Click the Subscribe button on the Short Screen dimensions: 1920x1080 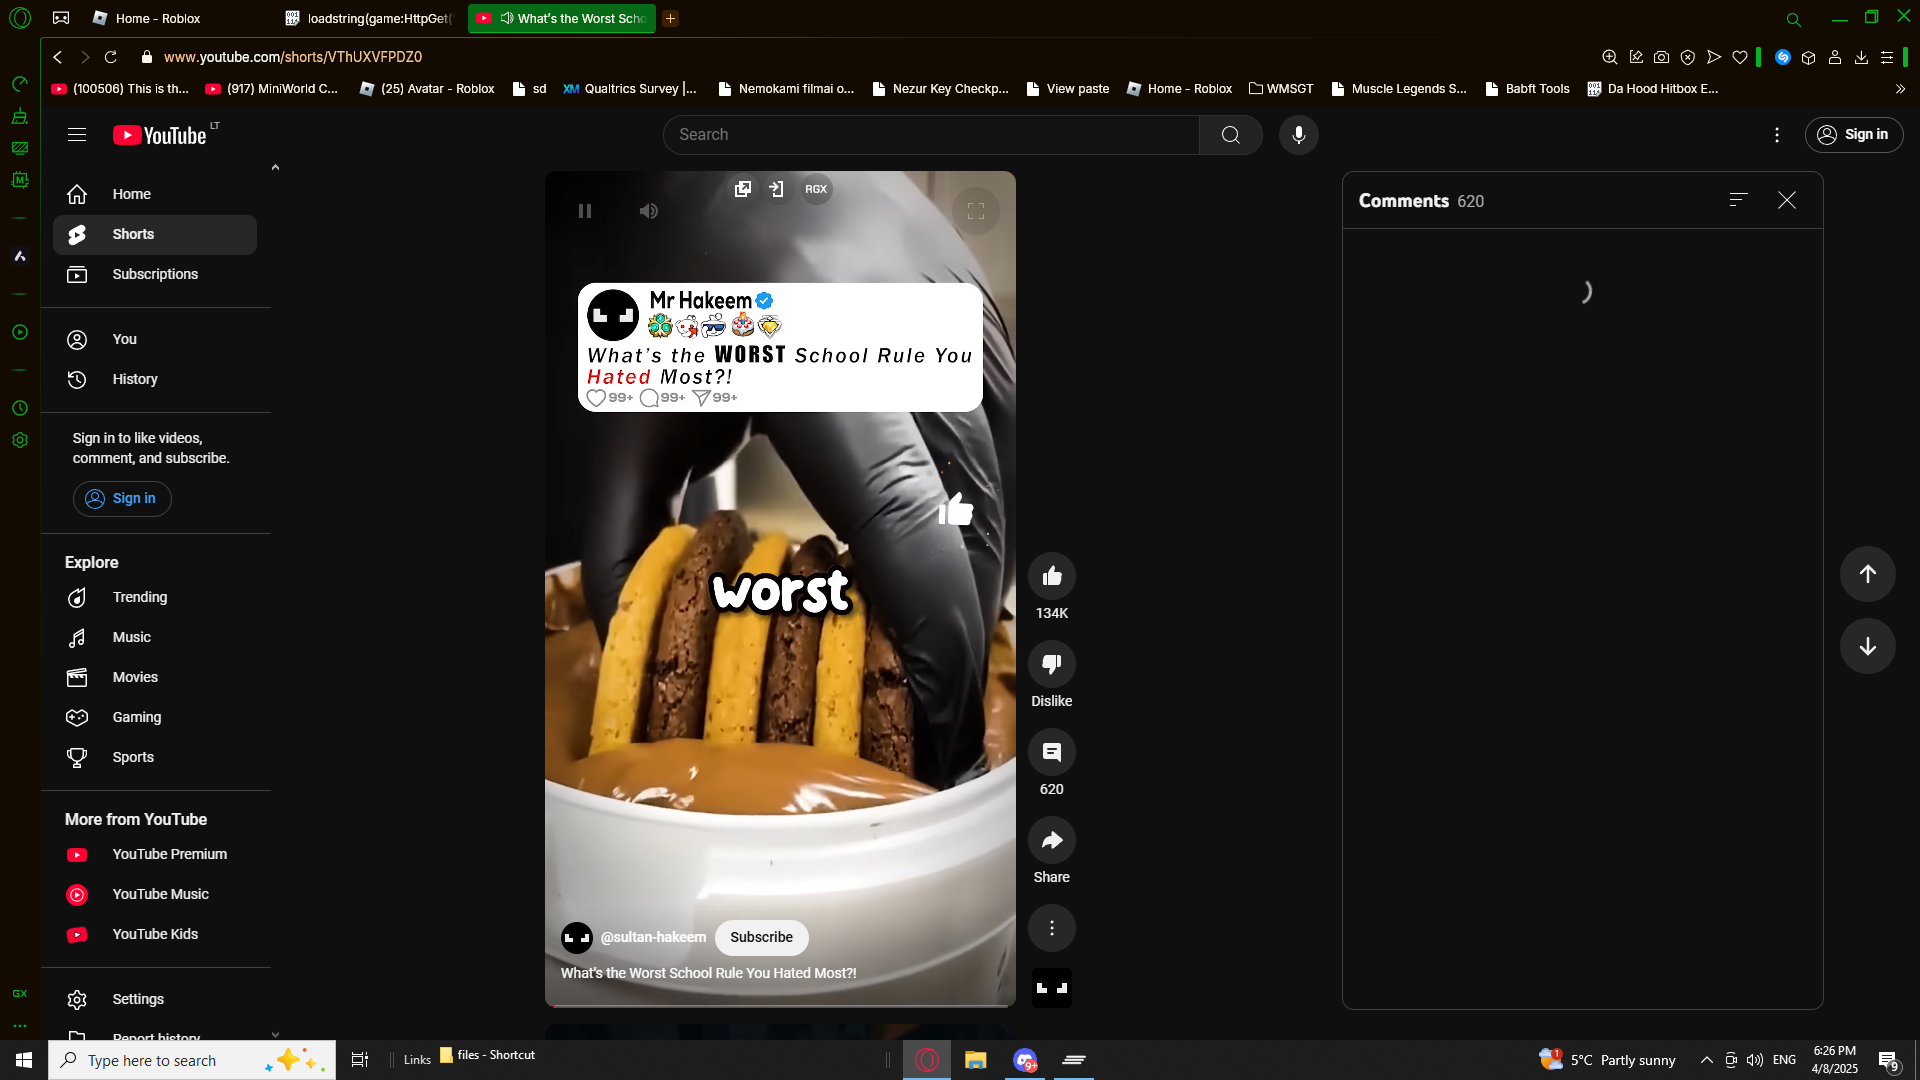pyautogui.click(x=761, y=937)
